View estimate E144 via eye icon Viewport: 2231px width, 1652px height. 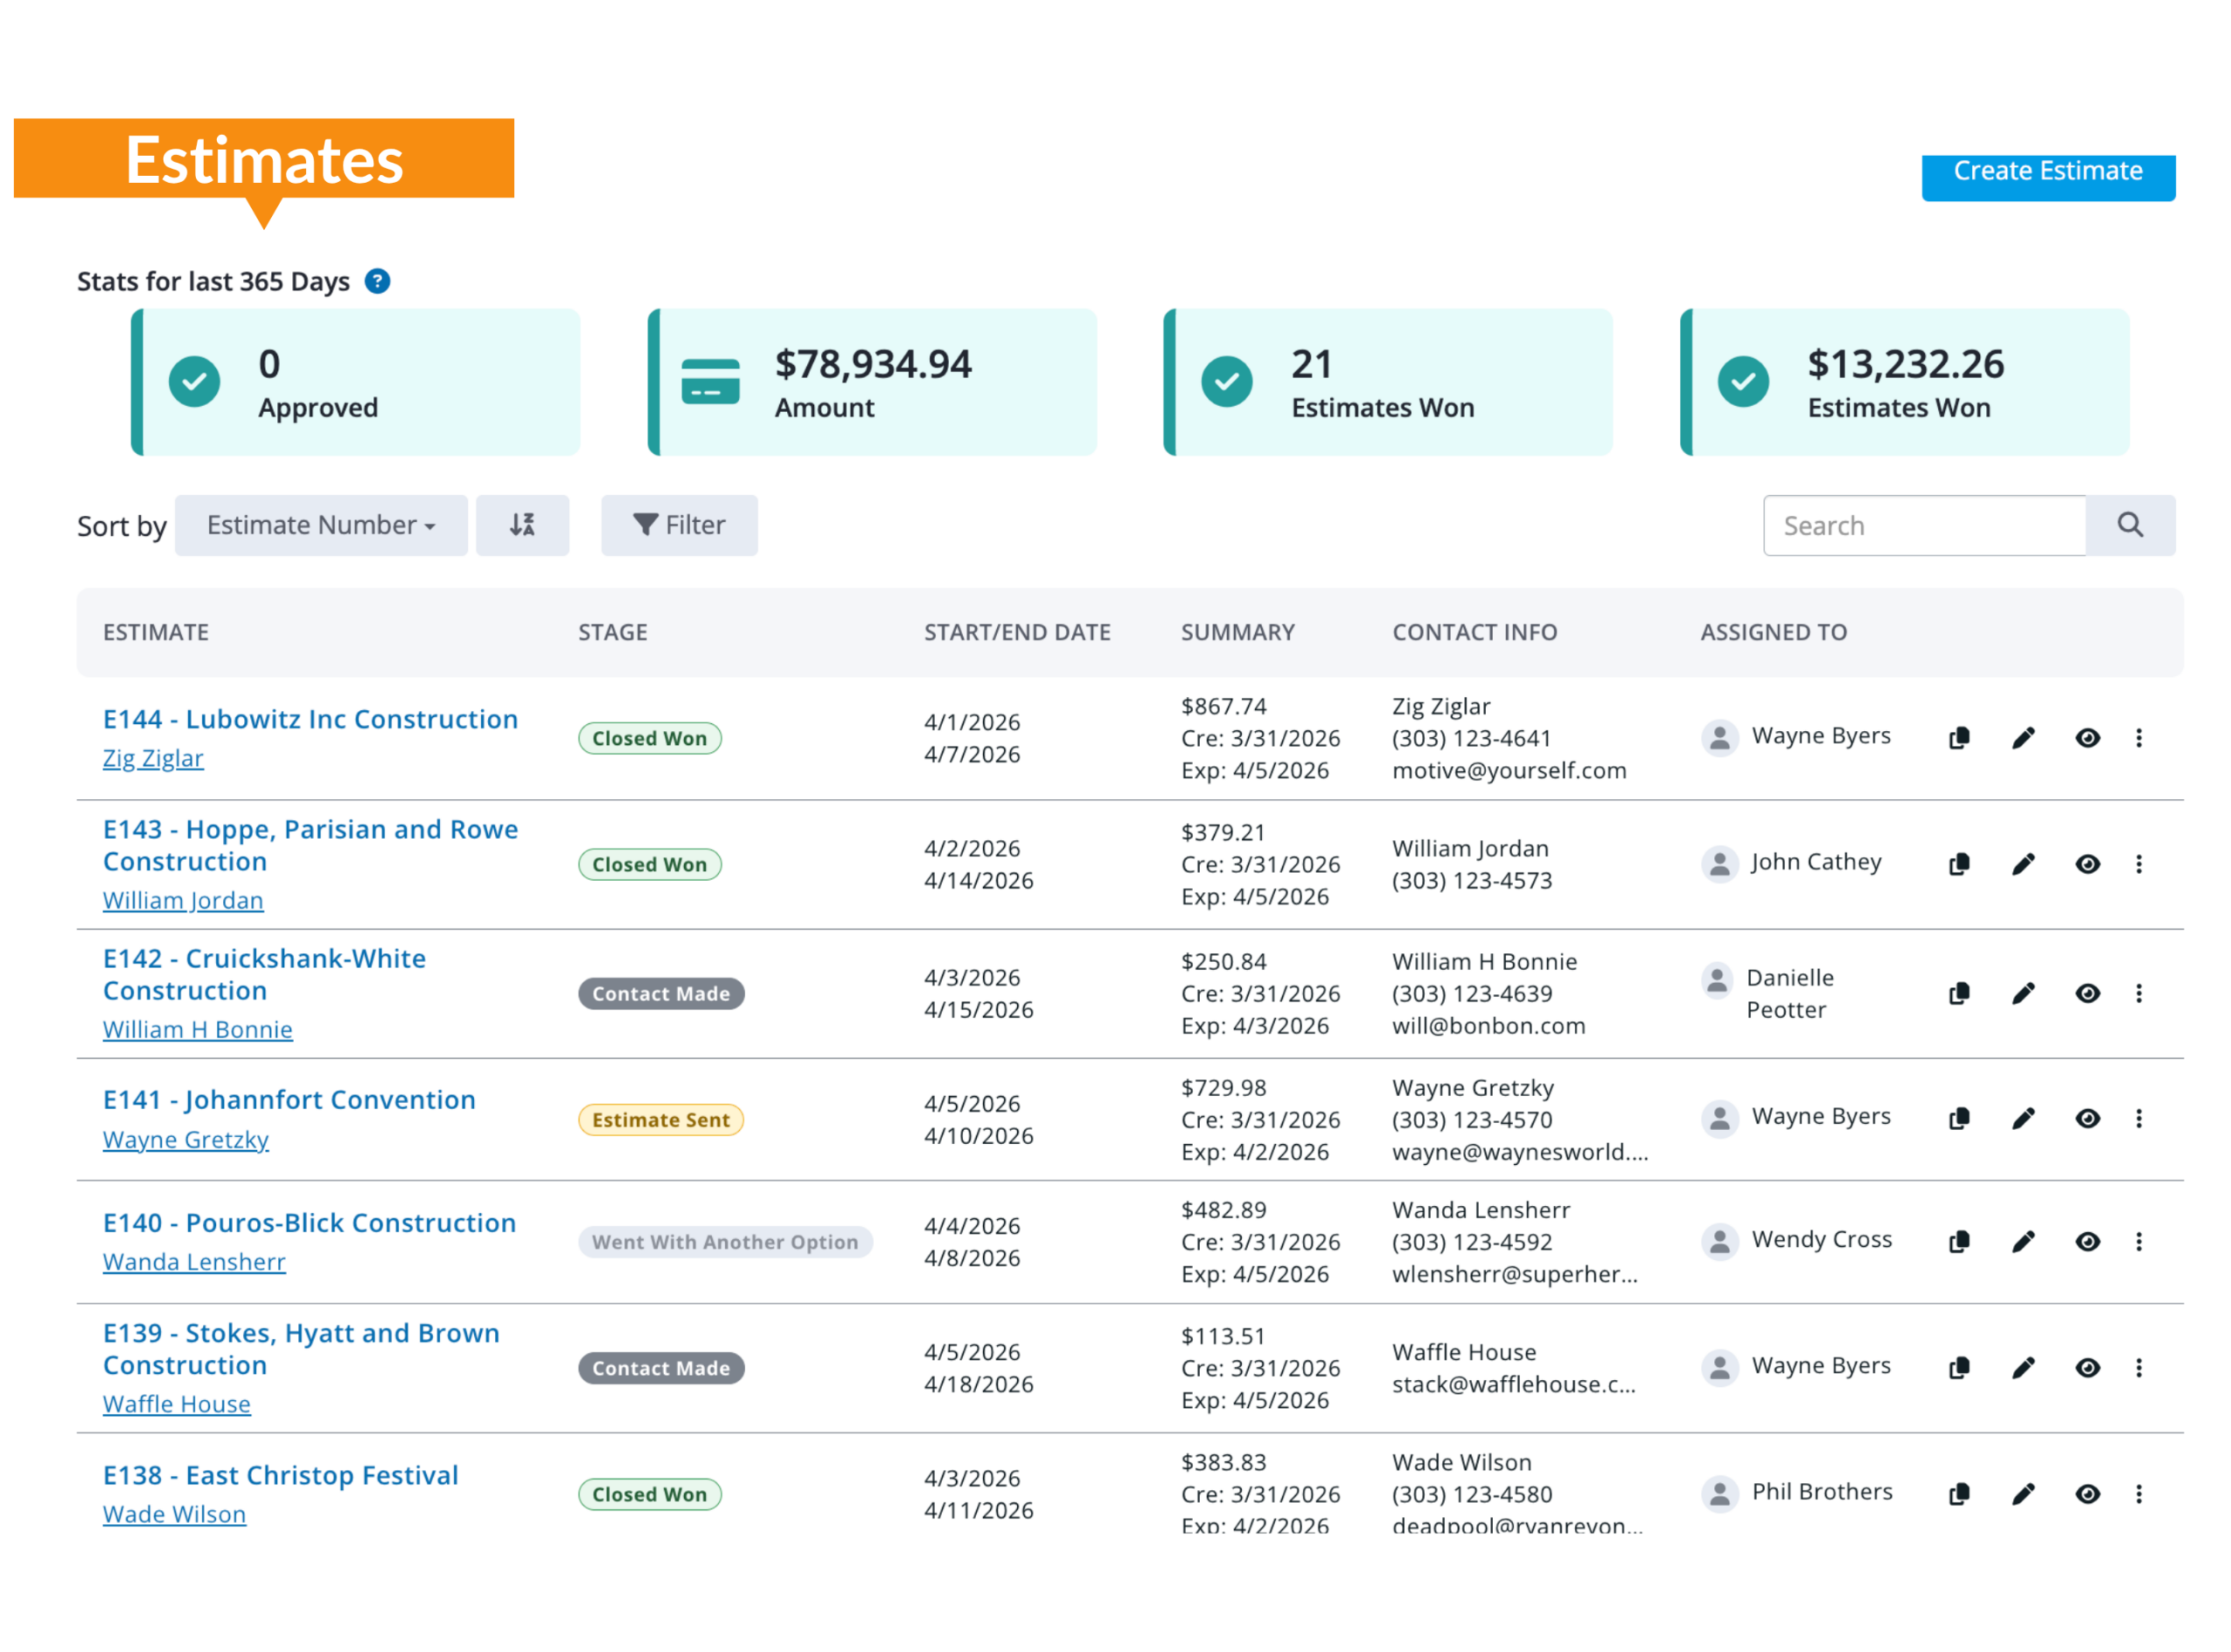(2087, 738)
